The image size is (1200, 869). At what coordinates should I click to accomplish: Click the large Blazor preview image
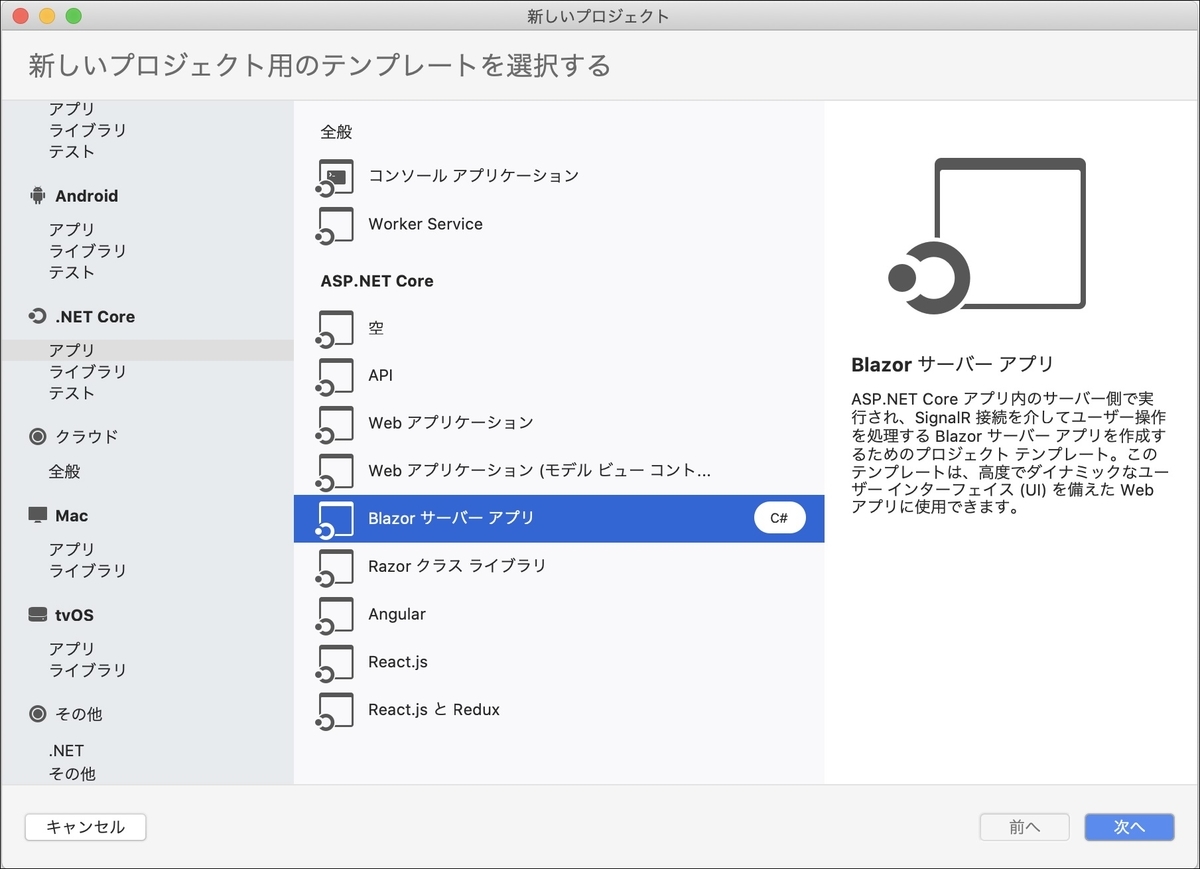[x=987, y=236]
